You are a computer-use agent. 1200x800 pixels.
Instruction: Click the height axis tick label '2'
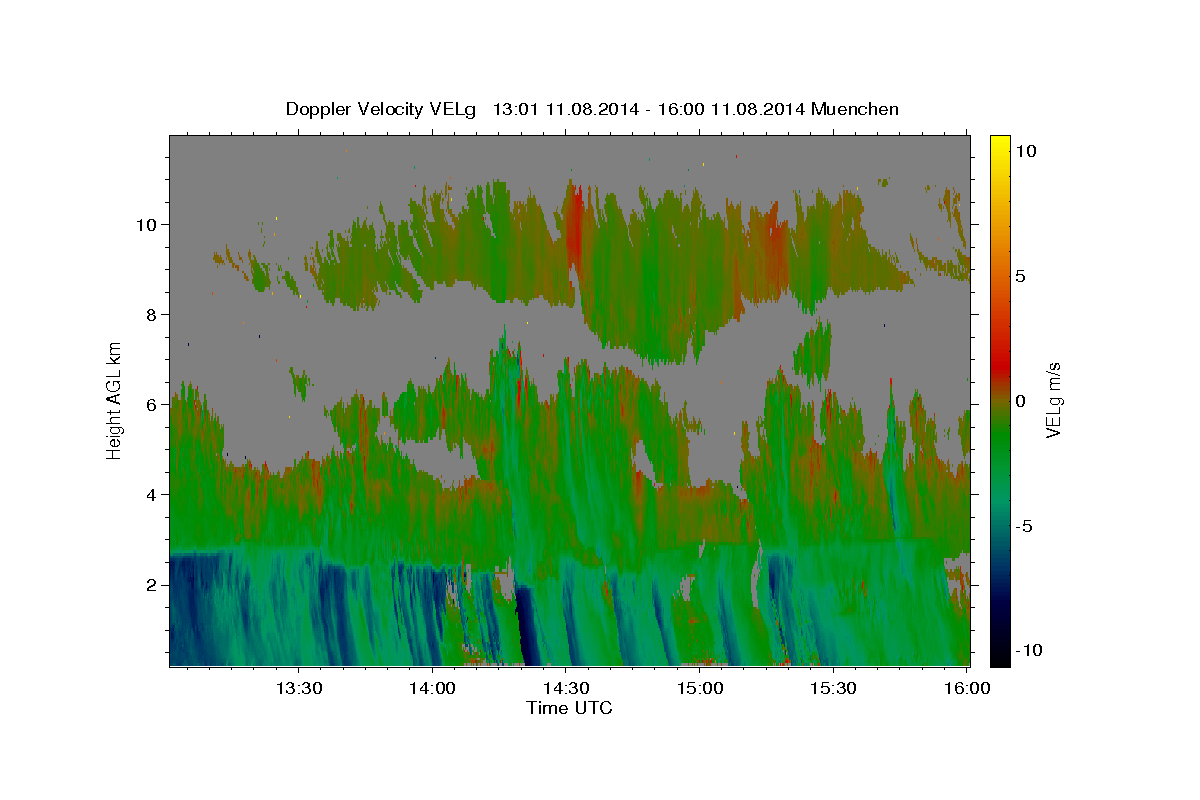click(153, 585)
